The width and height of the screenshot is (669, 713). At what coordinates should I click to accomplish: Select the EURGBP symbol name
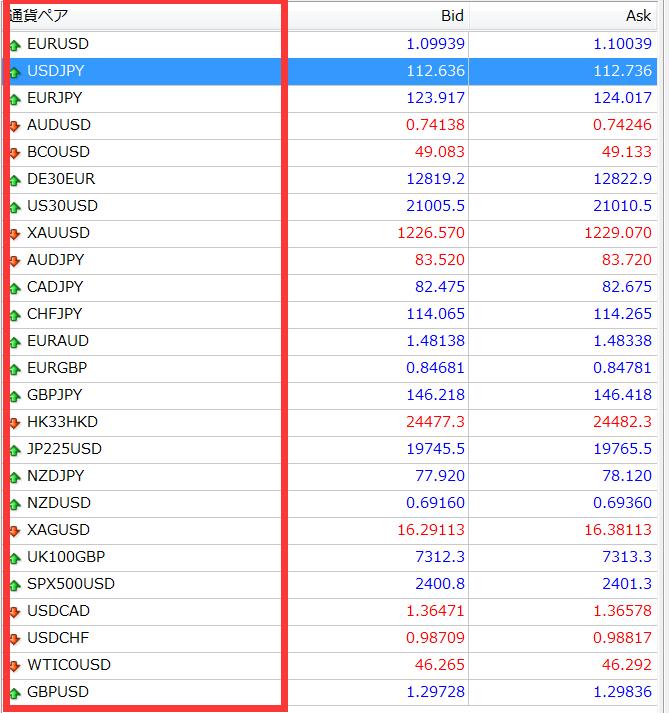(57, 368)
